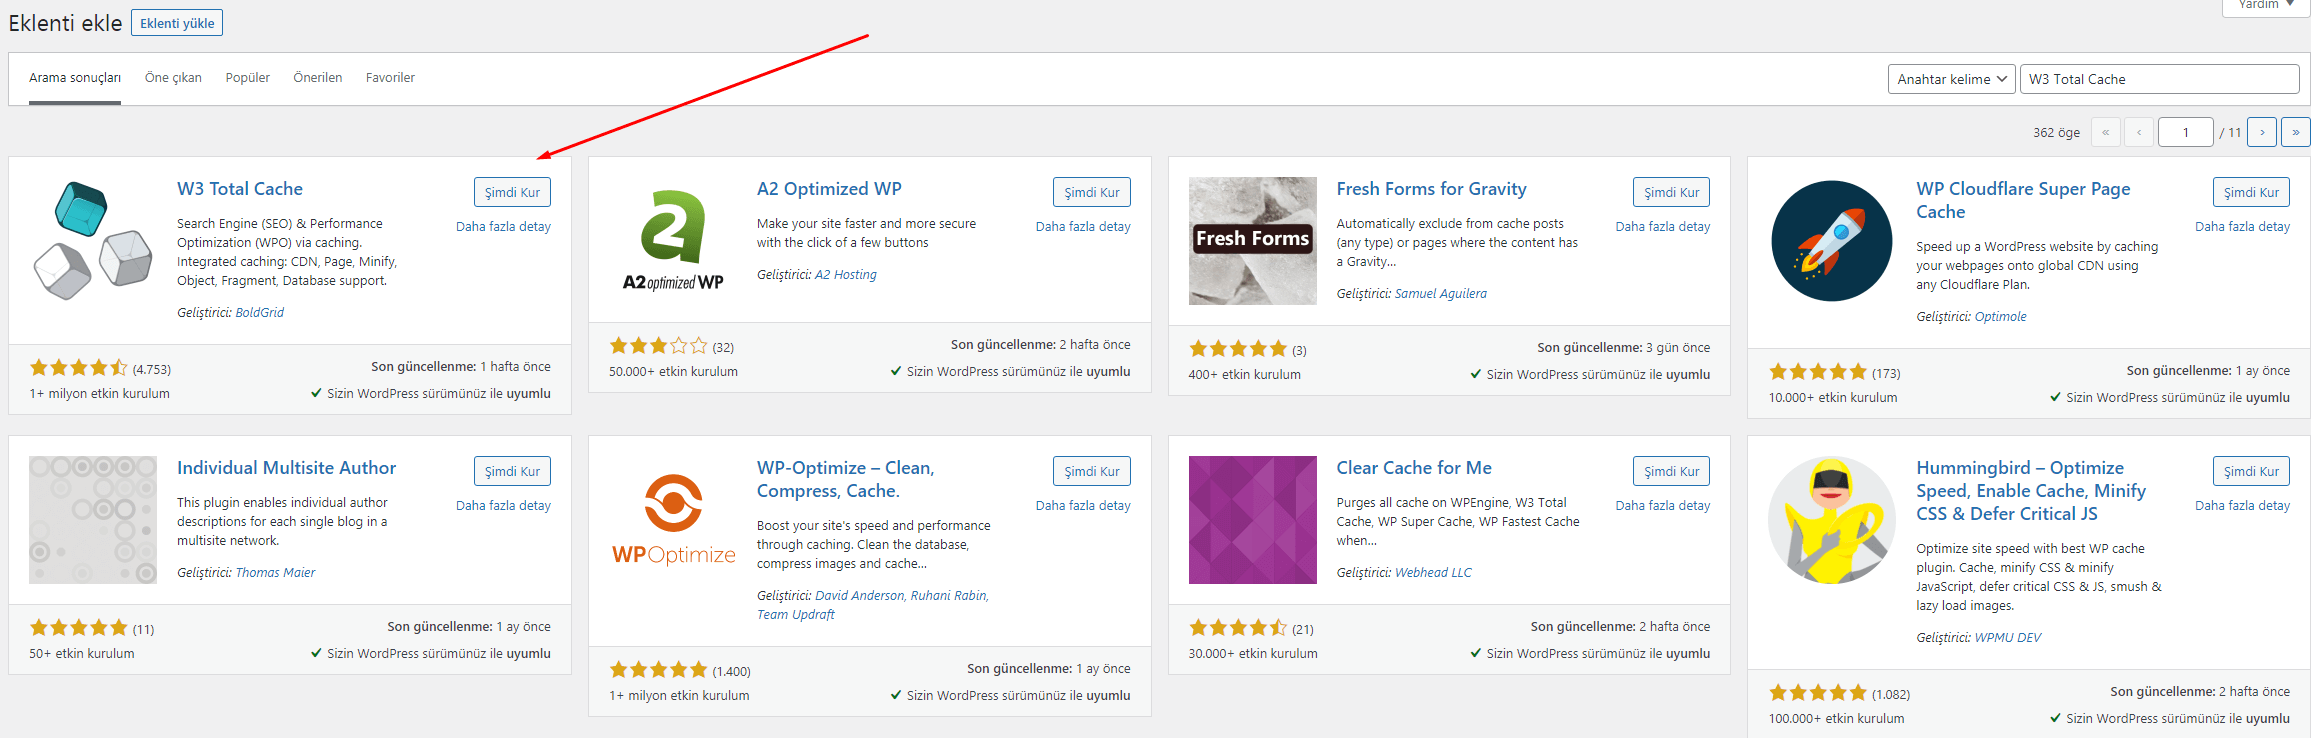Install W3 Total Cache with Şimdi Kur

512,192
